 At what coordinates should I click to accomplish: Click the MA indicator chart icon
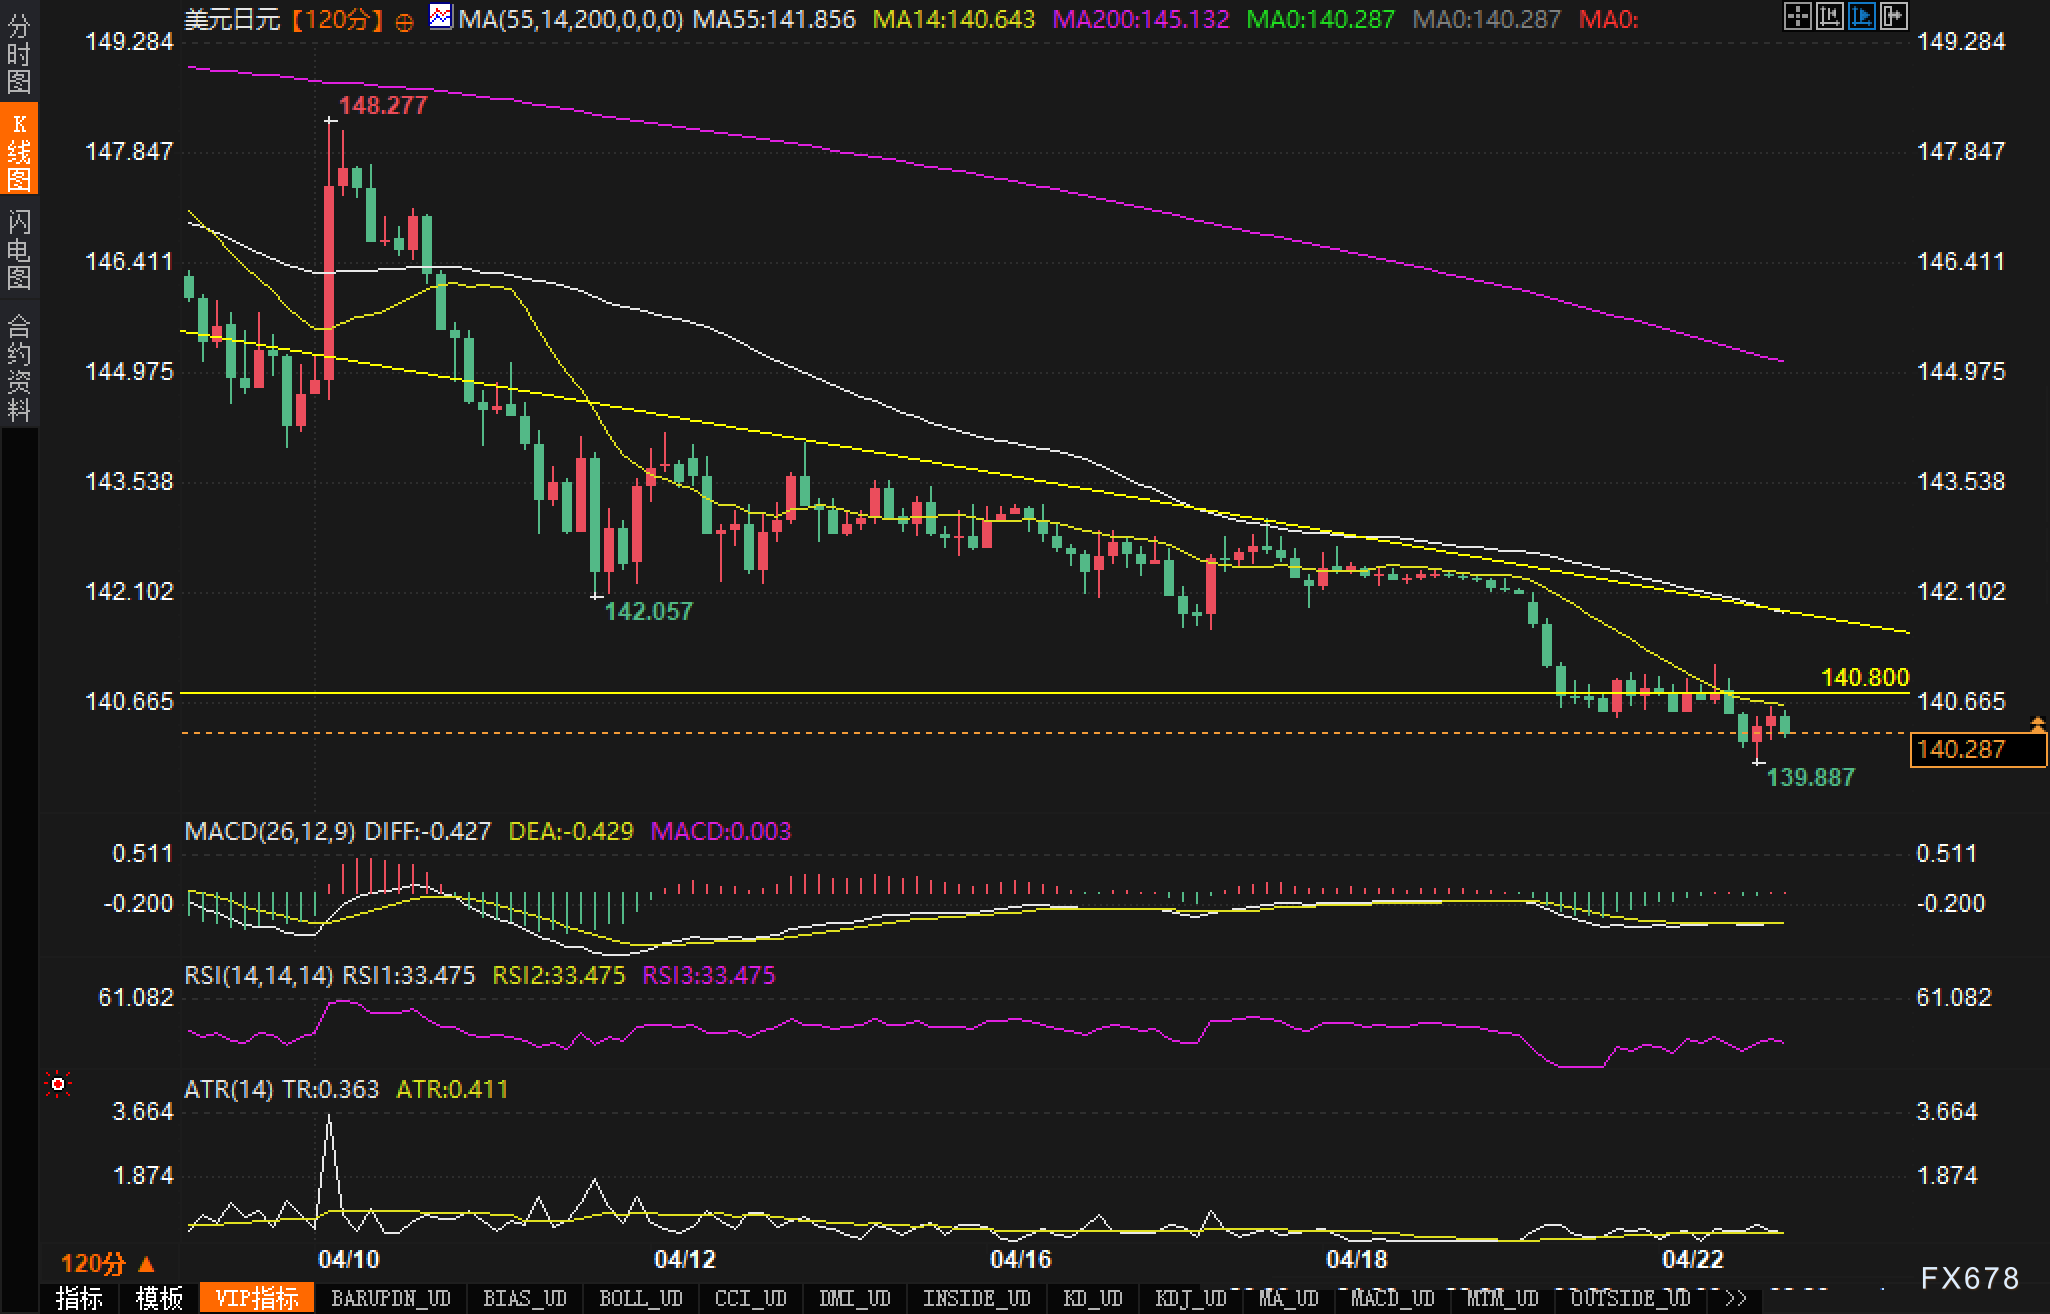pos(440,17)
